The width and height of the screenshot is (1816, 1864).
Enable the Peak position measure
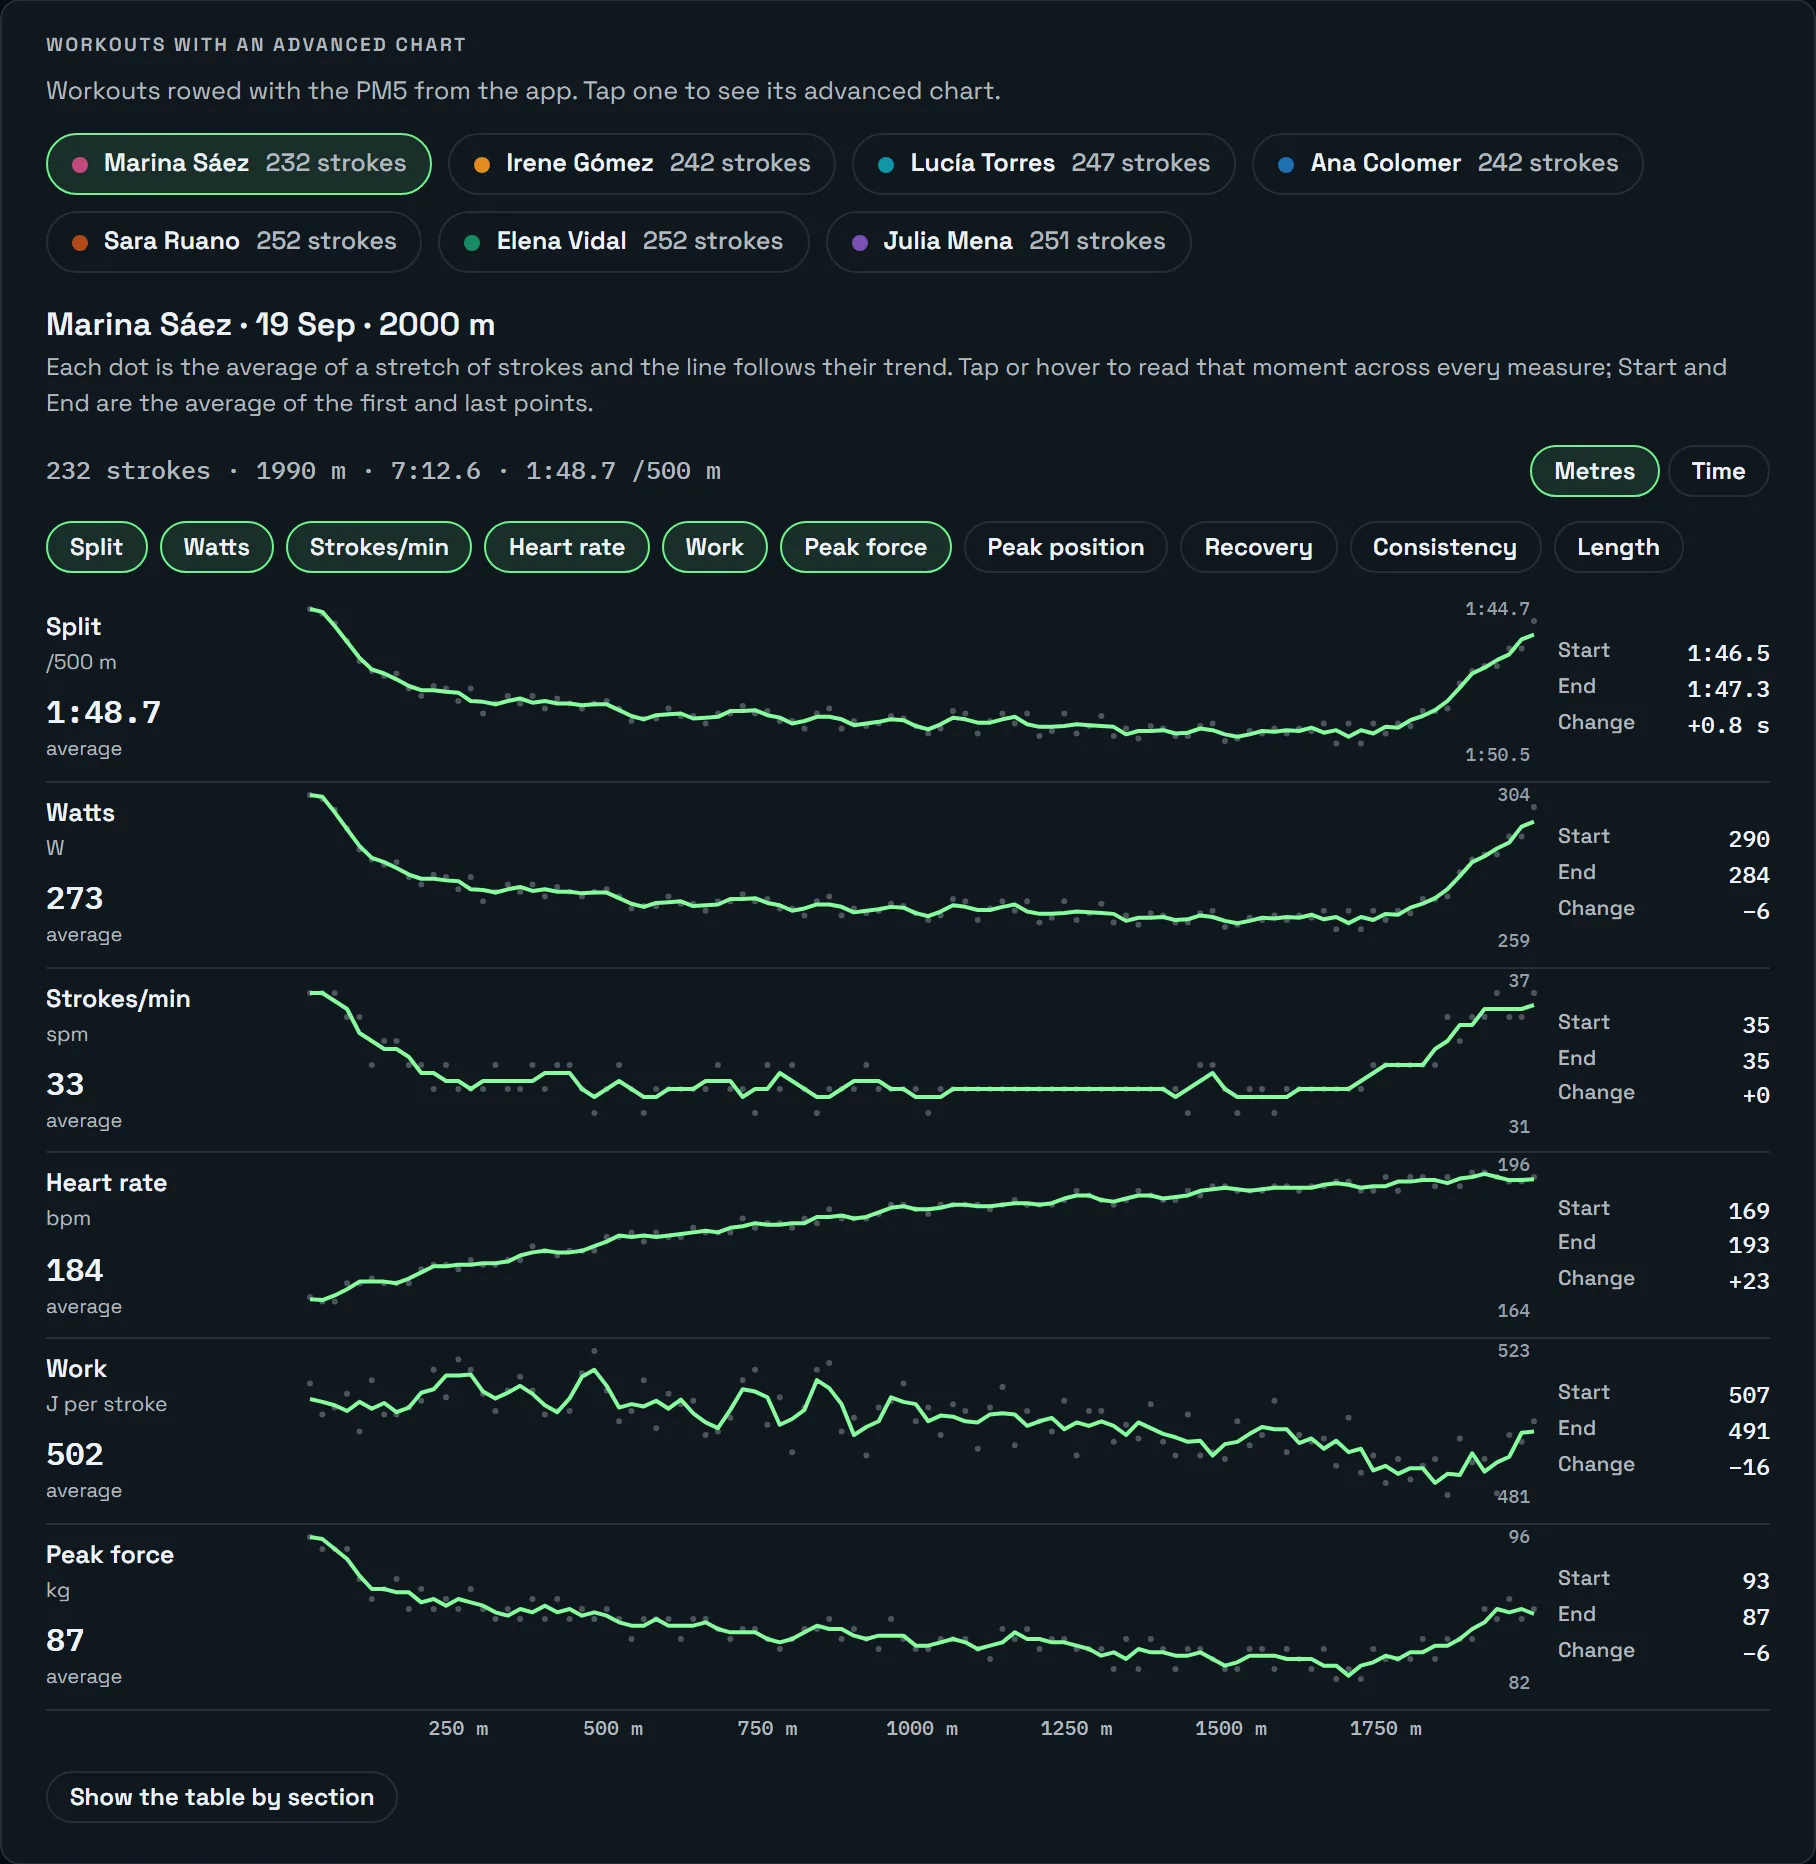(x=1065, y=547)
